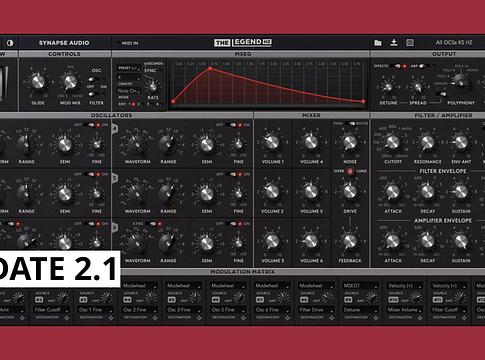Click the Feedback knob
Screen dimensions: 485x360
click(x=350, y=241)
